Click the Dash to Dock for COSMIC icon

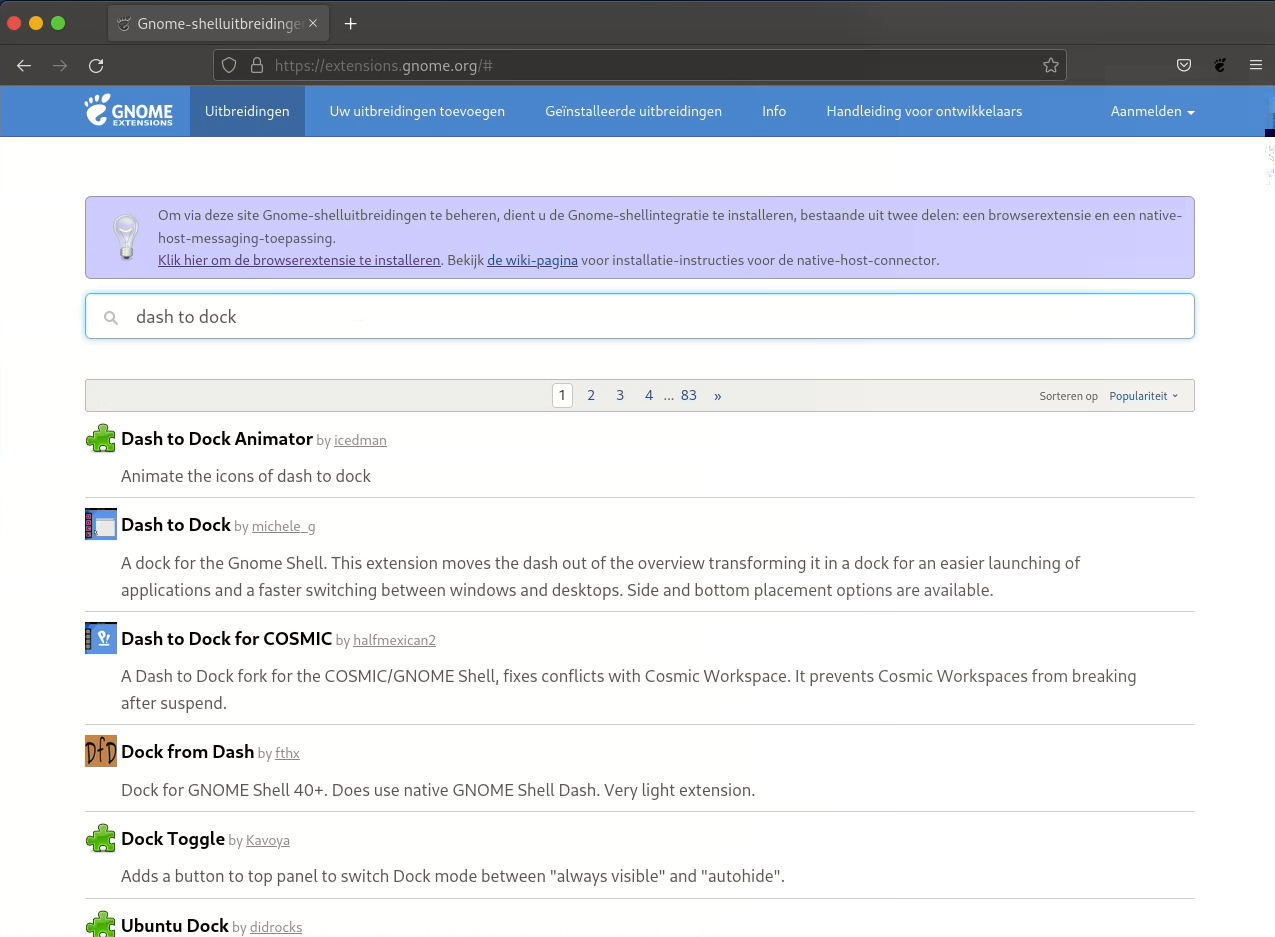point(101,638)
